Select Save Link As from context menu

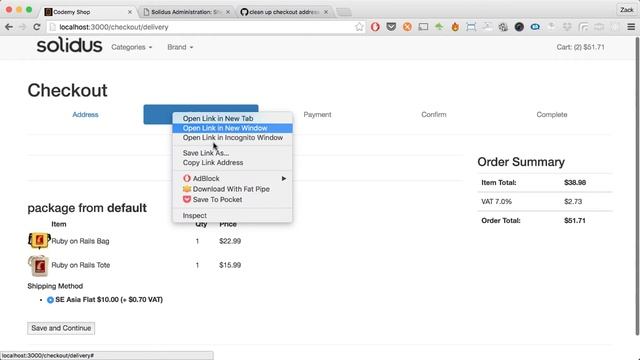coord(232,153)
